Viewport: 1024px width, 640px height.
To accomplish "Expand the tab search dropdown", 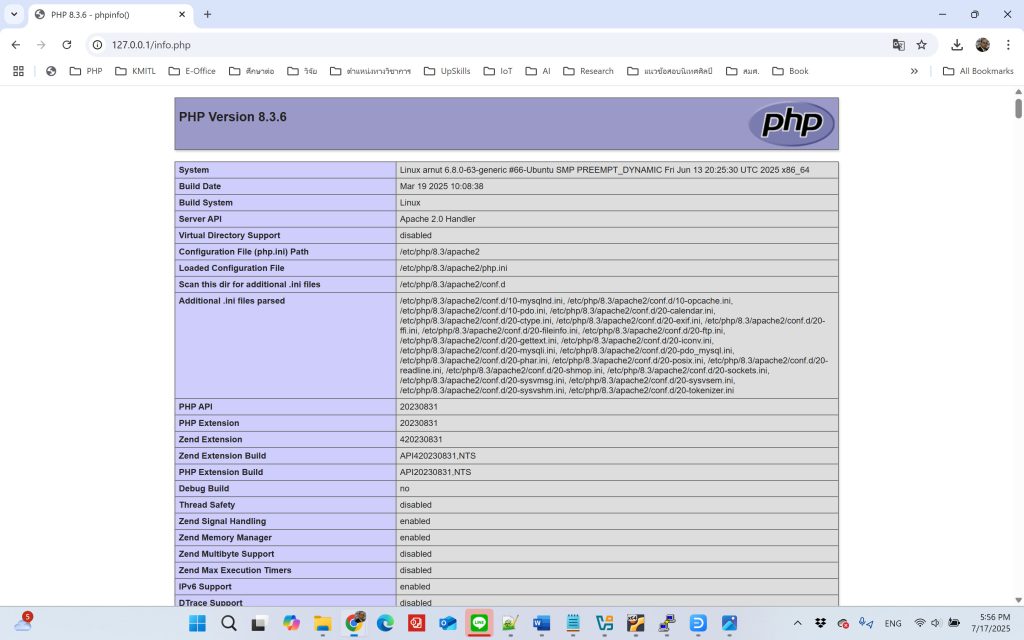I will pyautogui.click(x=14, y=14).
